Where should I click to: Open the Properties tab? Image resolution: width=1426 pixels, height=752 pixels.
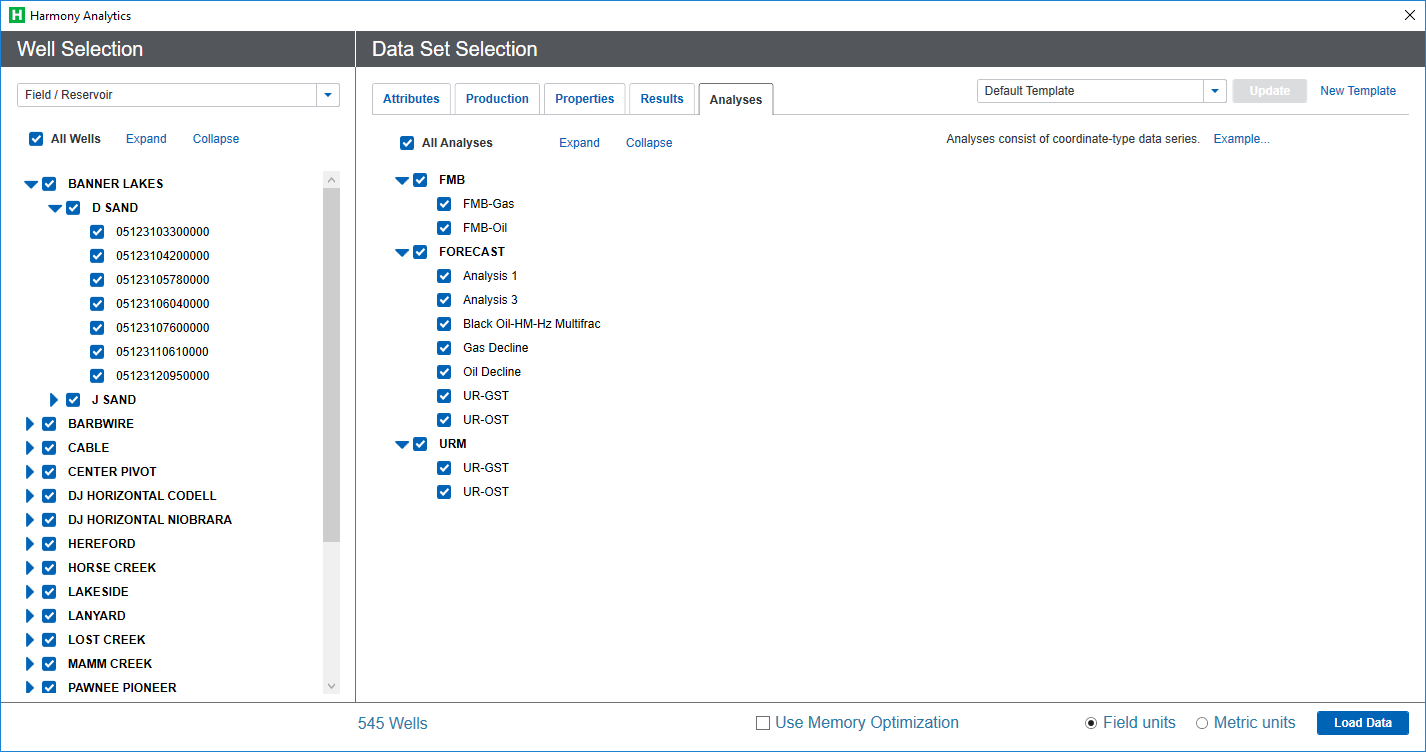pyautogui.click(x=585, y=99)
